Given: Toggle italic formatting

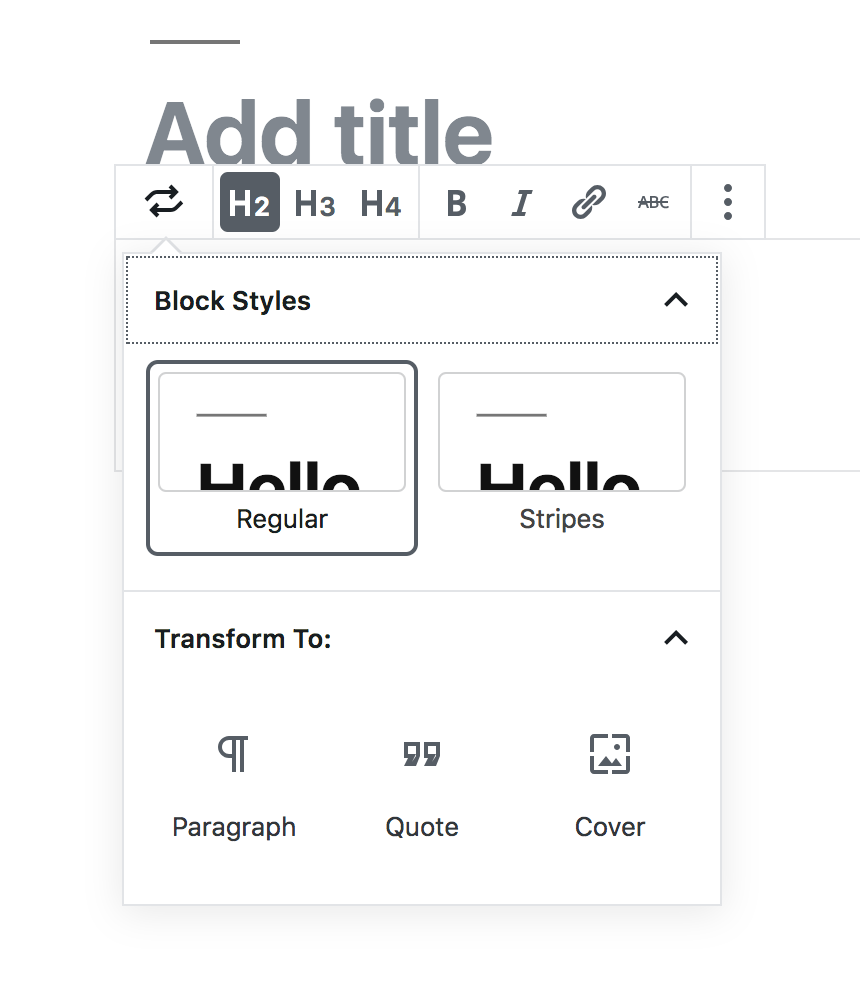Looking at the screenshot, I should tap(521, 203).
